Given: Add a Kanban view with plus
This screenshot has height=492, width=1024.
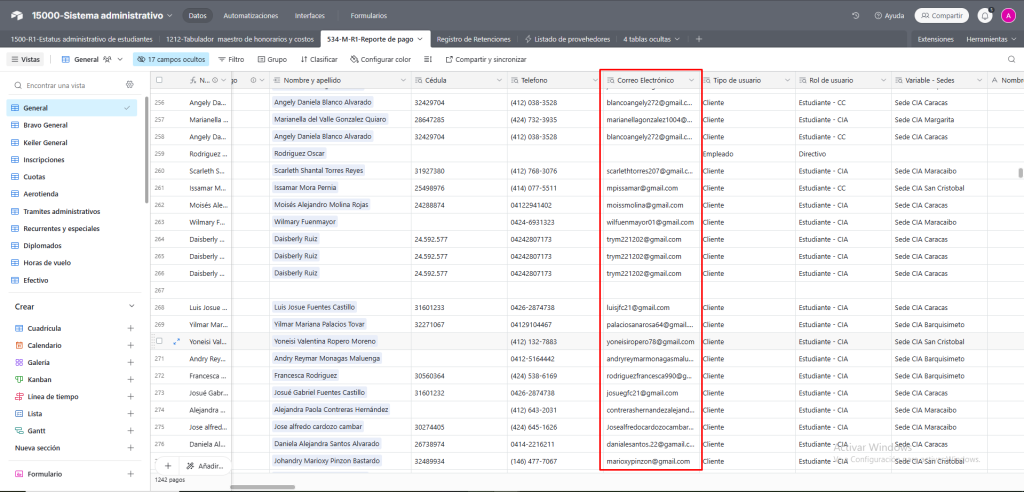Looking at the screenshot, I should coord(130,380).
